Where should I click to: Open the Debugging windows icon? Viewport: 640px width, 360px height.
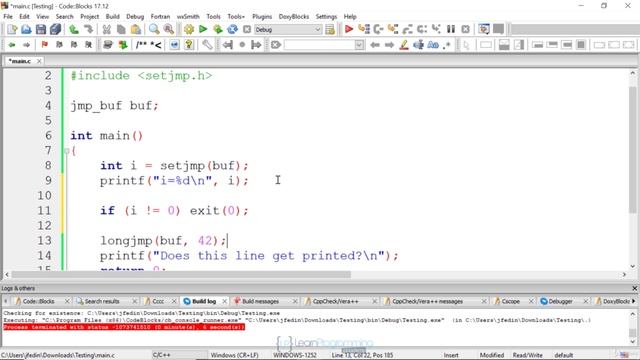click(484, 29)
